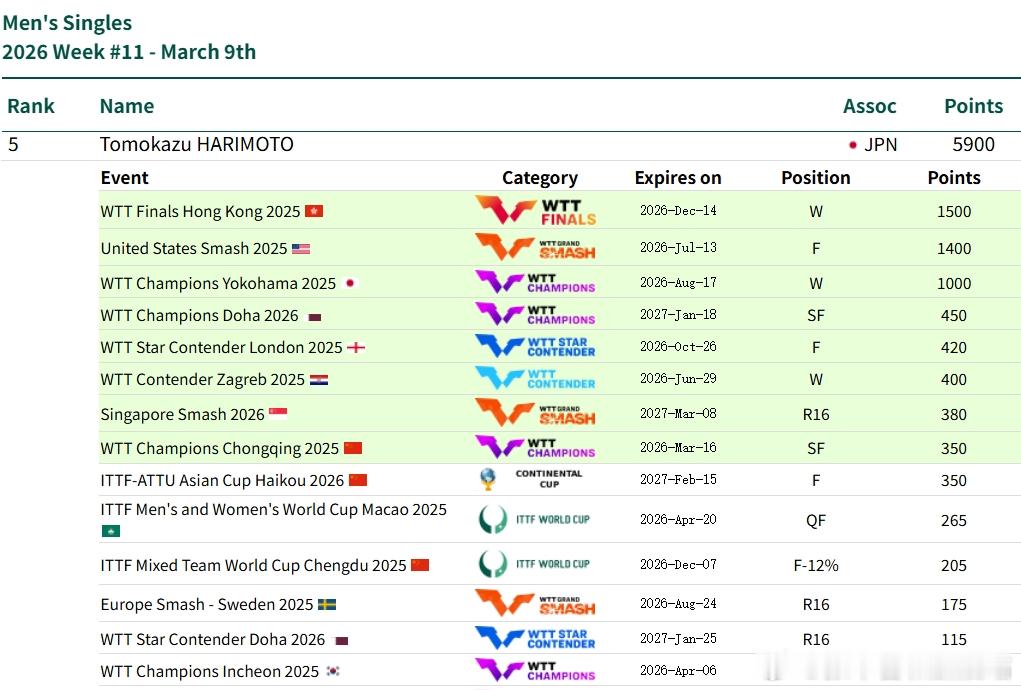Click the Expires on column header
The height and width of the screenshot is (690, 1021).
pos(677,178)
